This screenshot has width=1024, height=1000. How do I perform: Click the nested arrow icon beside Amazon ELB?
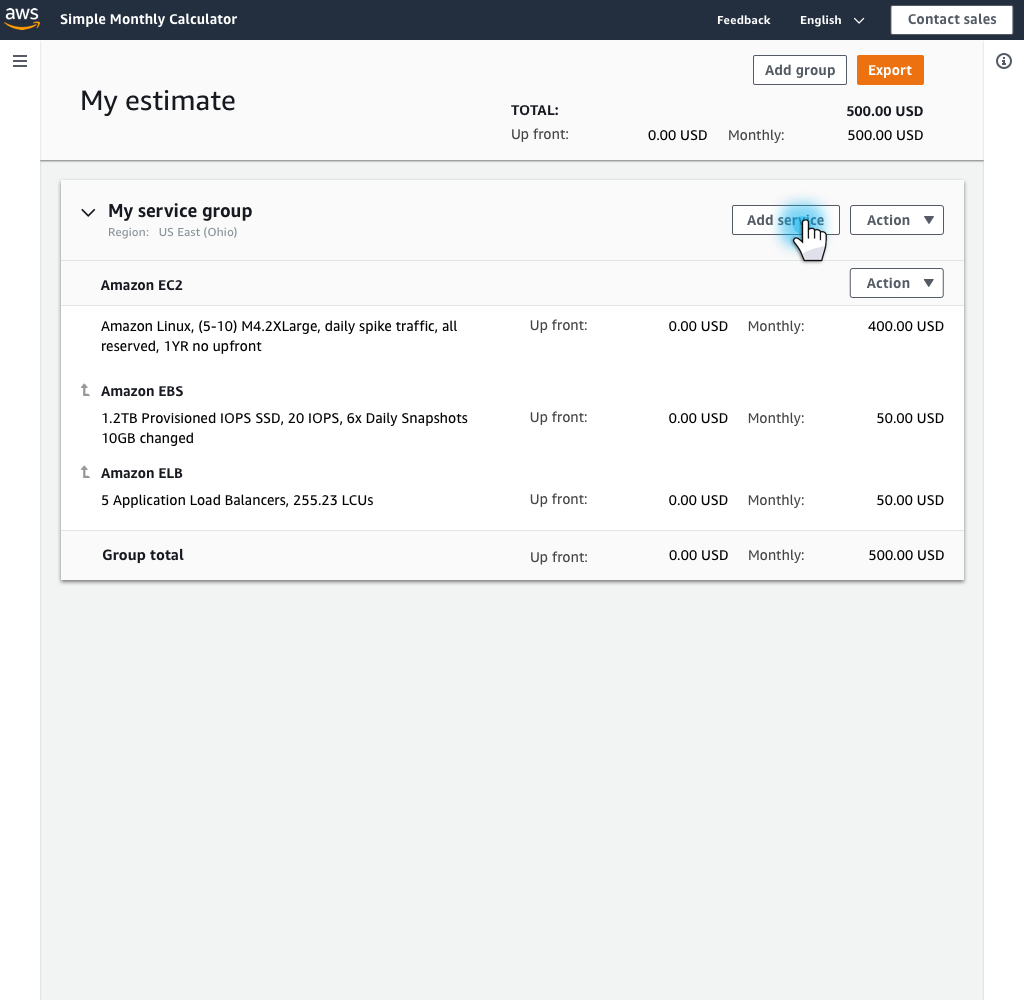[86, 473]
